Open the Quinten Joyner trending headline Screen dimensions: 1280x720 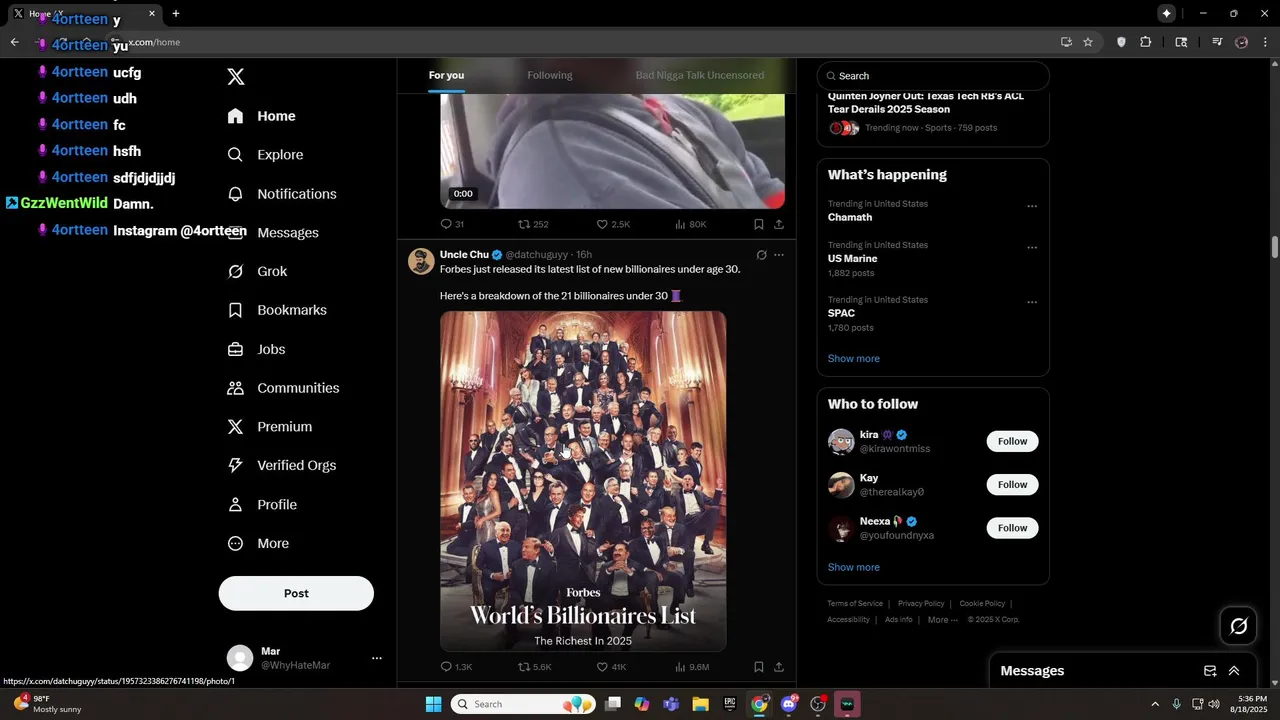point(926,103)
